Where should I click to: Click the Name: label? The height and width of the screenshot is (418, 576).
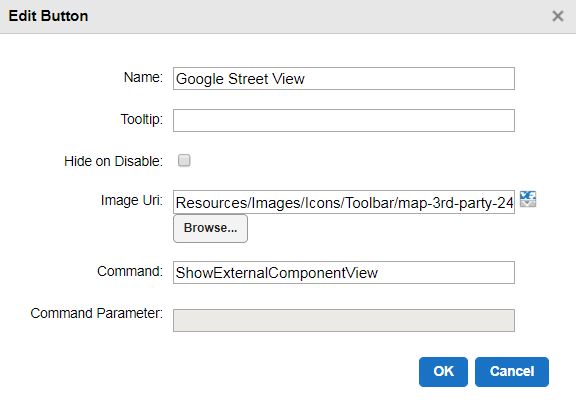[x=143, y=78]
